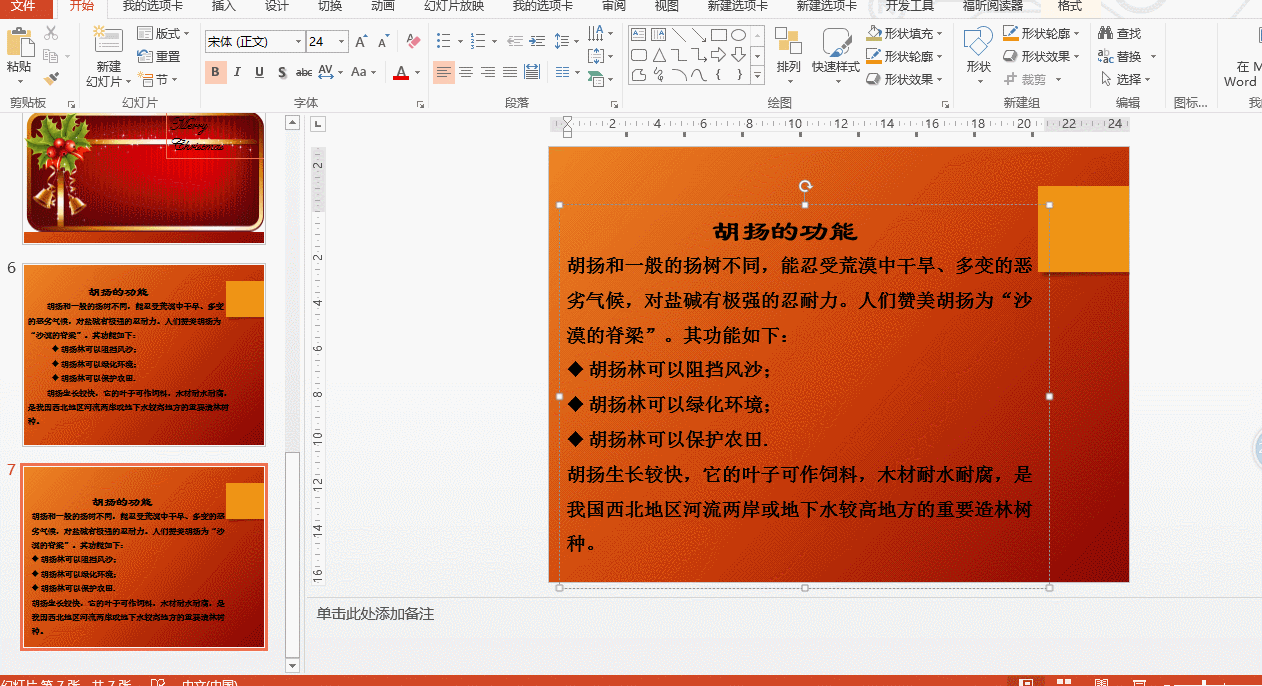
Task: Switch to the Format (格式) tab
Action: [1070, 6]
